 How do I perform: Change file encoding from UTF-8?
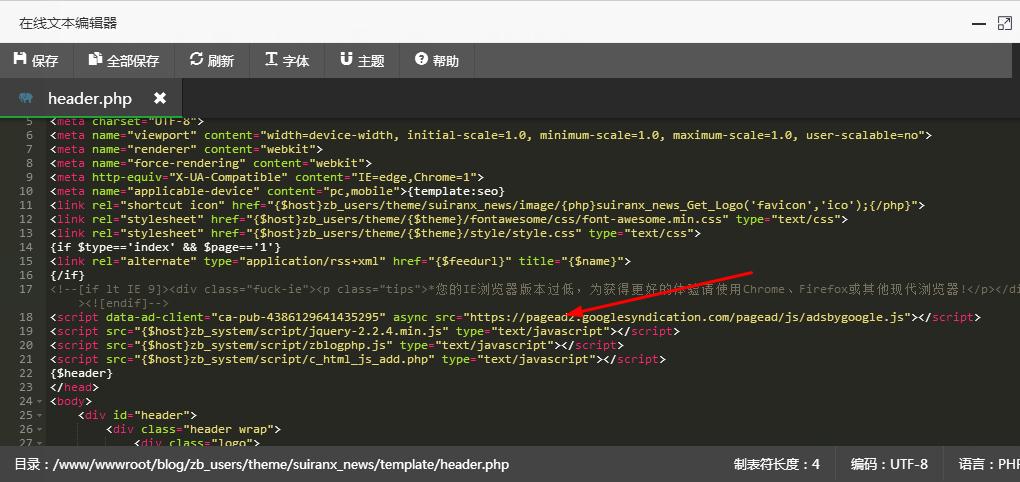pyautogui.click(x=889, y=464)
